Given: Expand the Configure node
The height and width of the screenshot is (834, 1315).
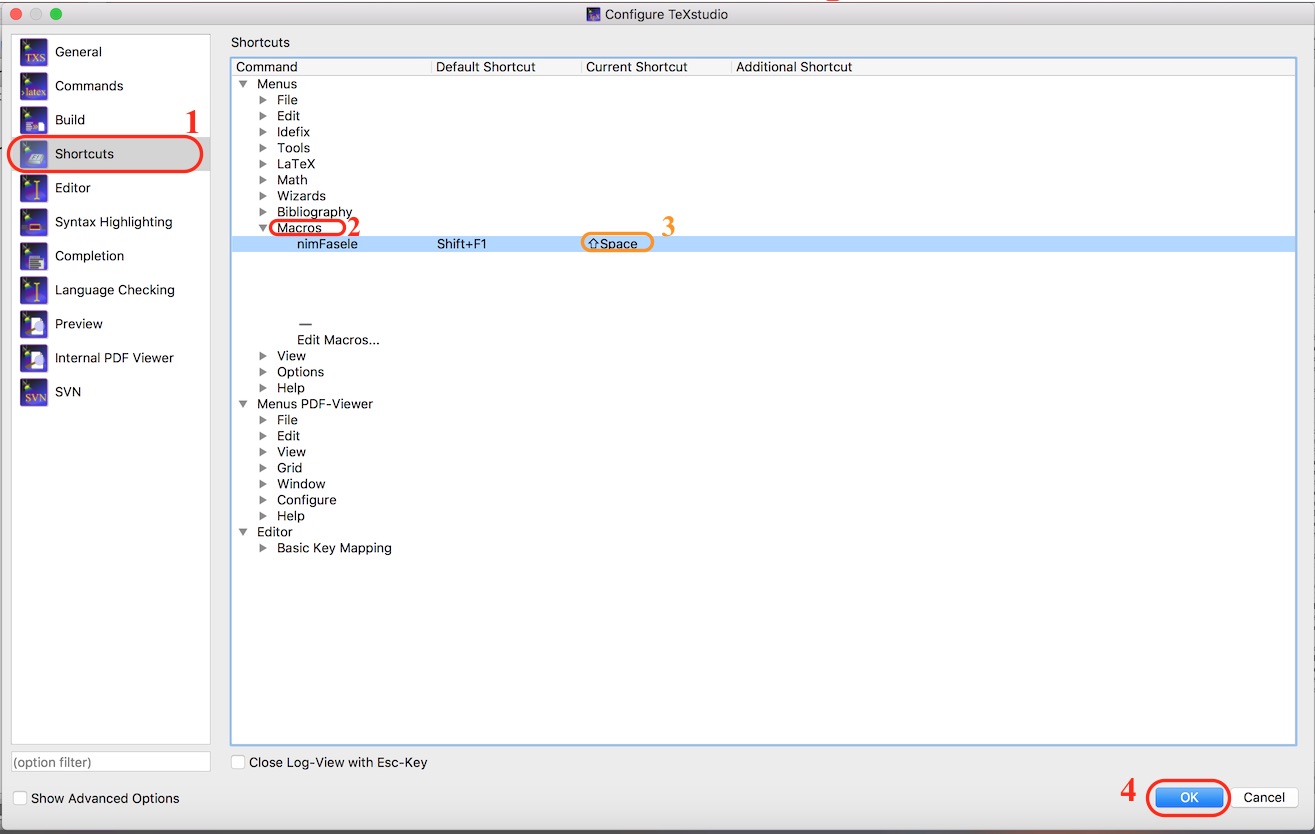Looking at the screenshot, I should pyautogui.click(x=264, y=500).
